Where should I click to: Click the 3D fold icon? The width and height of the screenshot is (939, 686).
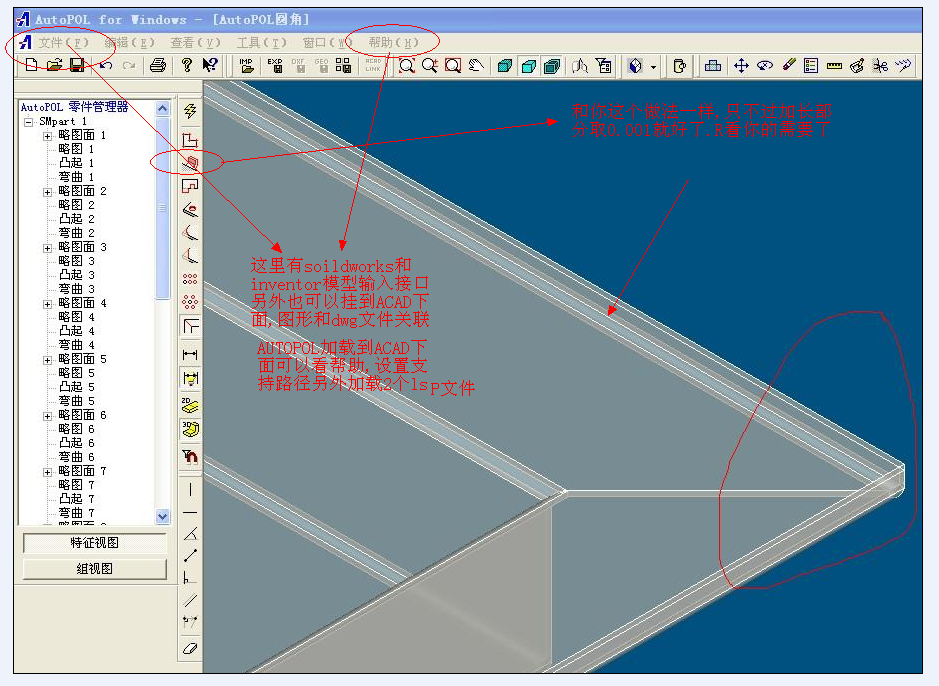pos(190,429)
